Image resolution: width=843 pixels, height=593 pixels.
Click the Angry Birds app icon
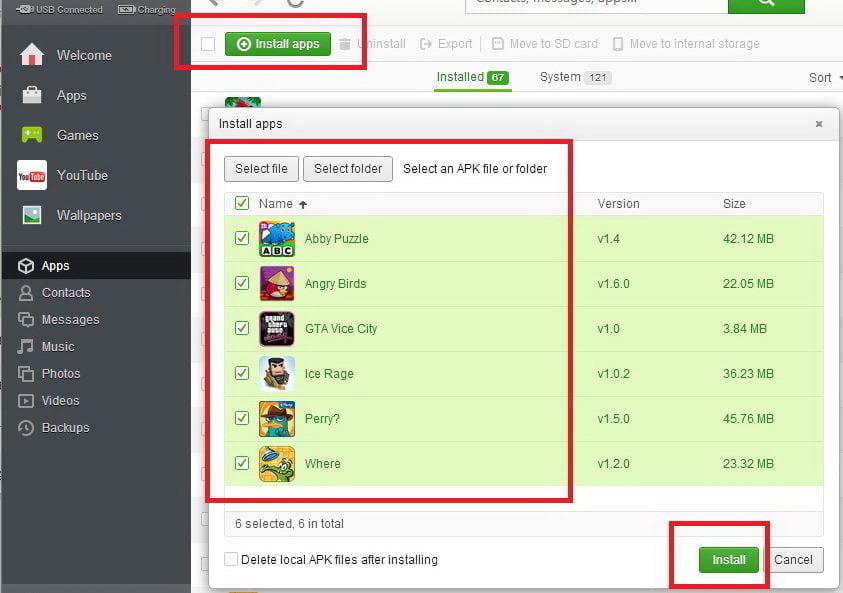[x=277, y=284]
